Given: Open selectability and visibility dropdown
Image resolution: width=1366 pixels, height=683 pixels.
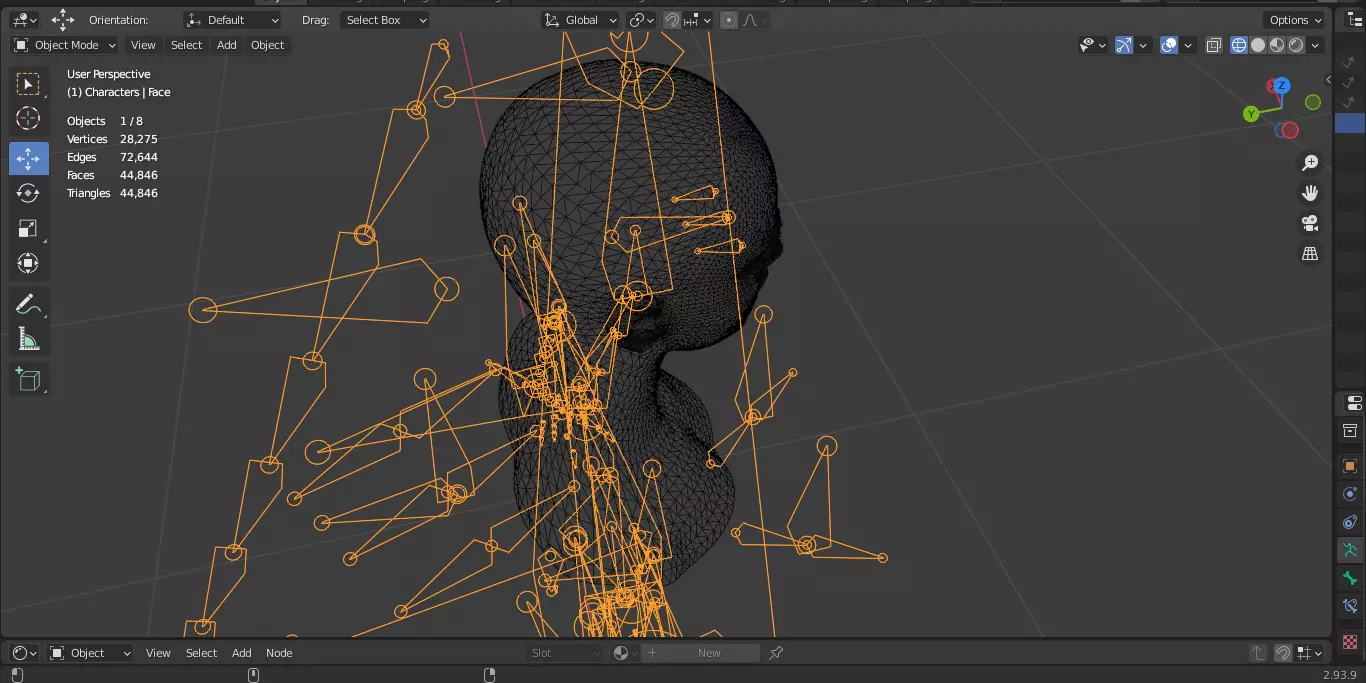Looking at the screenshot, I should click(1093, 45).
